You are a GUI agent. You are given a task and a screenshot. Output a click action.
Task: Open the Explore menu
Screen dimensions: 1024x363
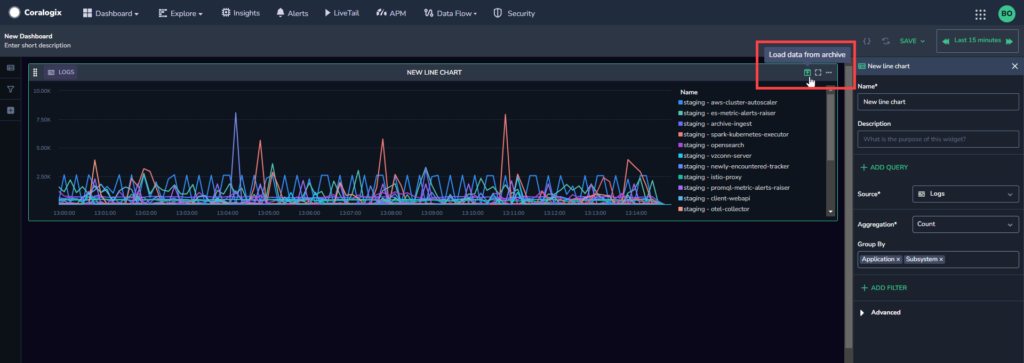tap(180, 13)
